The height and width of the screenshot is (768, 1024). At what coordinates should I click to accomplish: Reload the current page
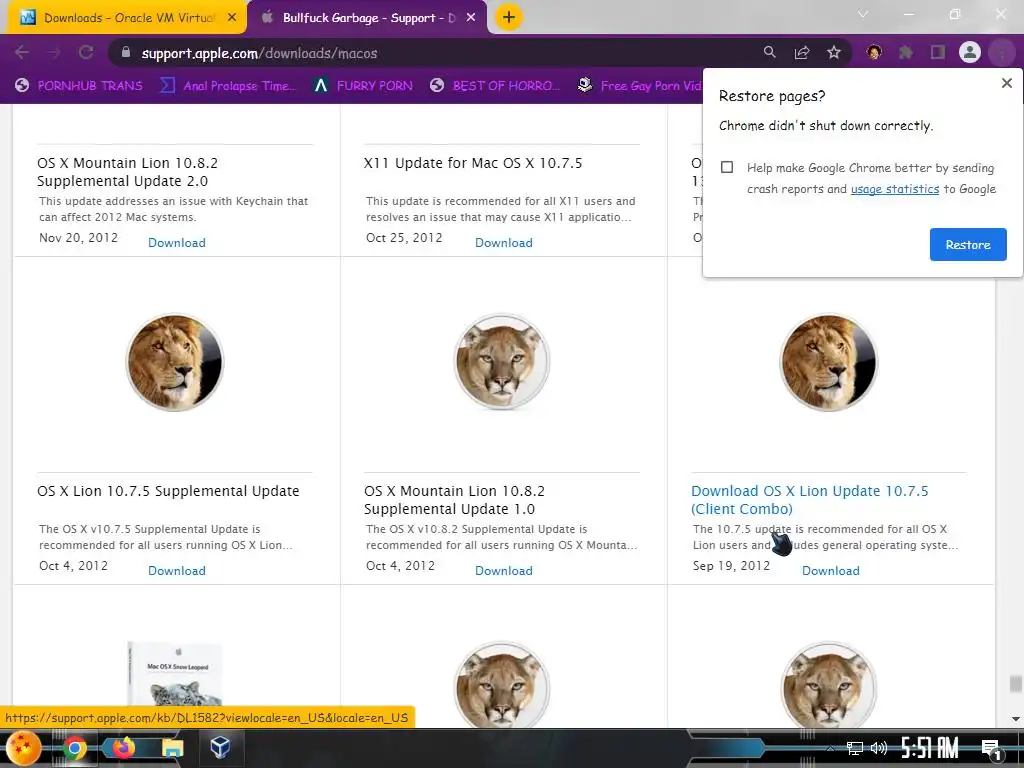tap(86, 52)
